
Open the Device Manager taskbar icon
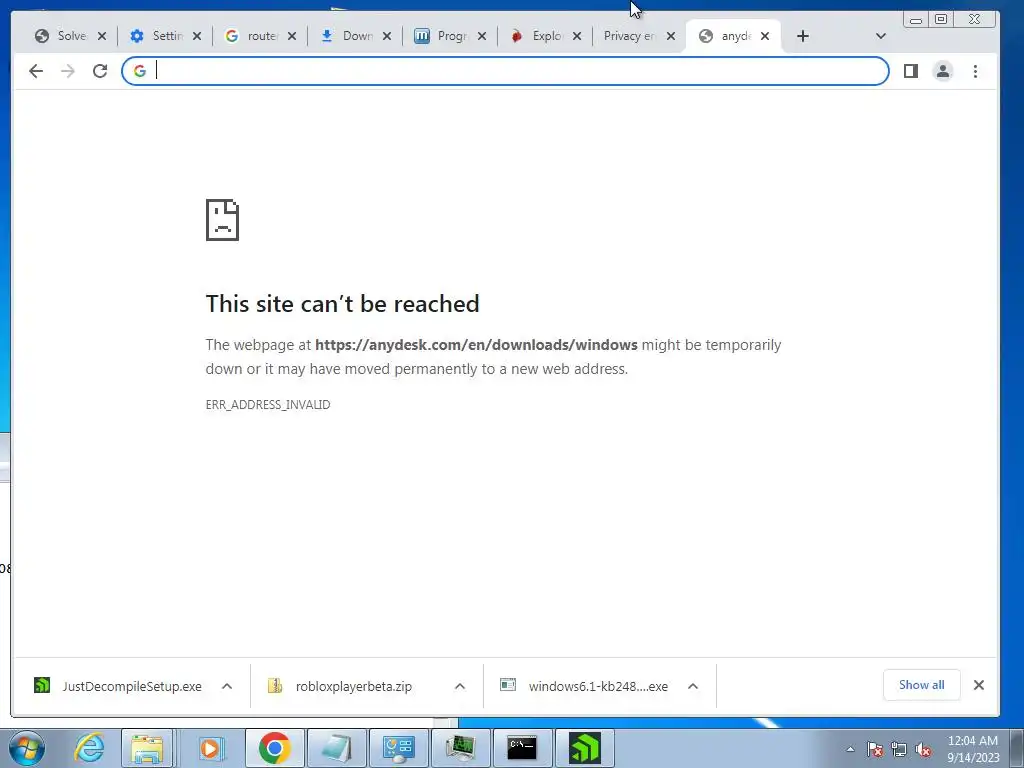460,748
